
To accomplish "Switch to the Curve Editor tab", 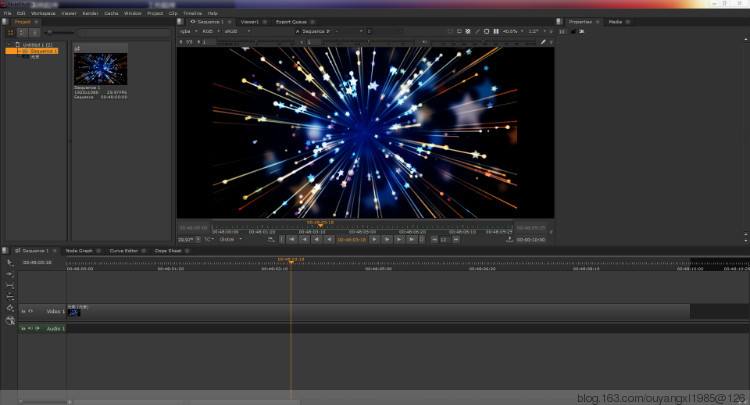I will [x=123, y=251].
